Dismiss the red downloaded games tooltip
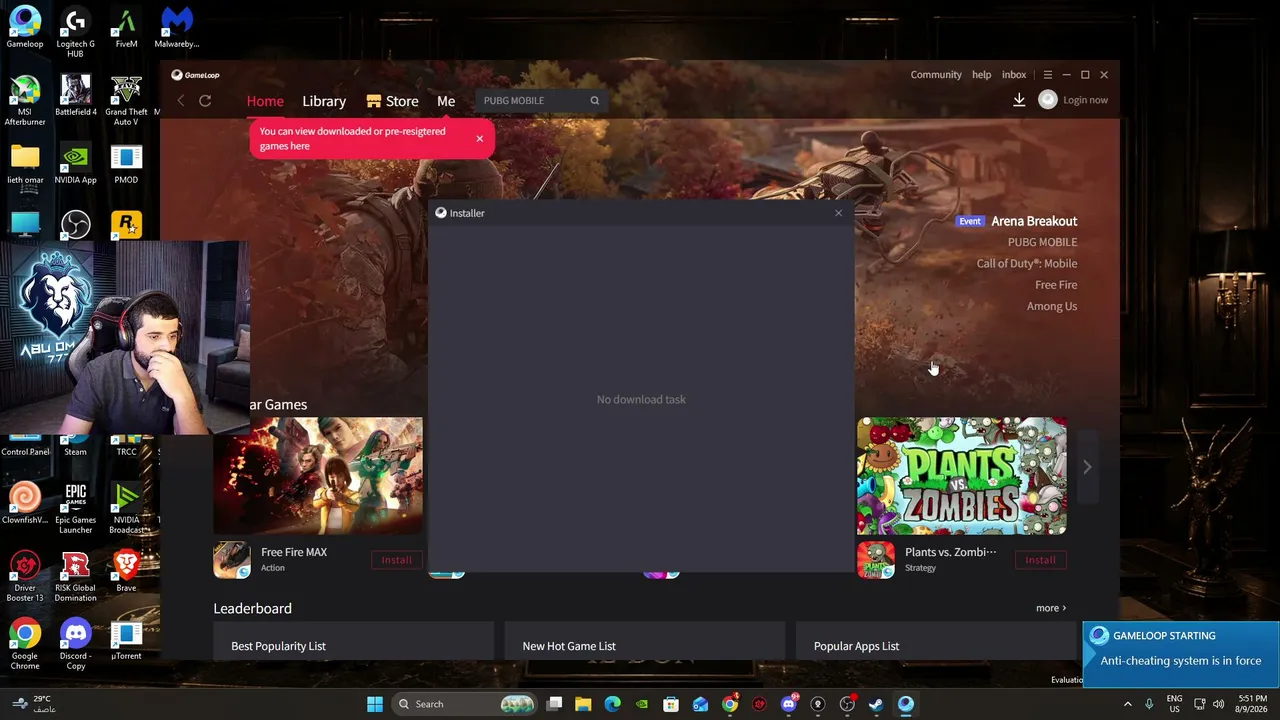Image resolution: width=1280 pixels, height=720 pixels. [479, 138]
